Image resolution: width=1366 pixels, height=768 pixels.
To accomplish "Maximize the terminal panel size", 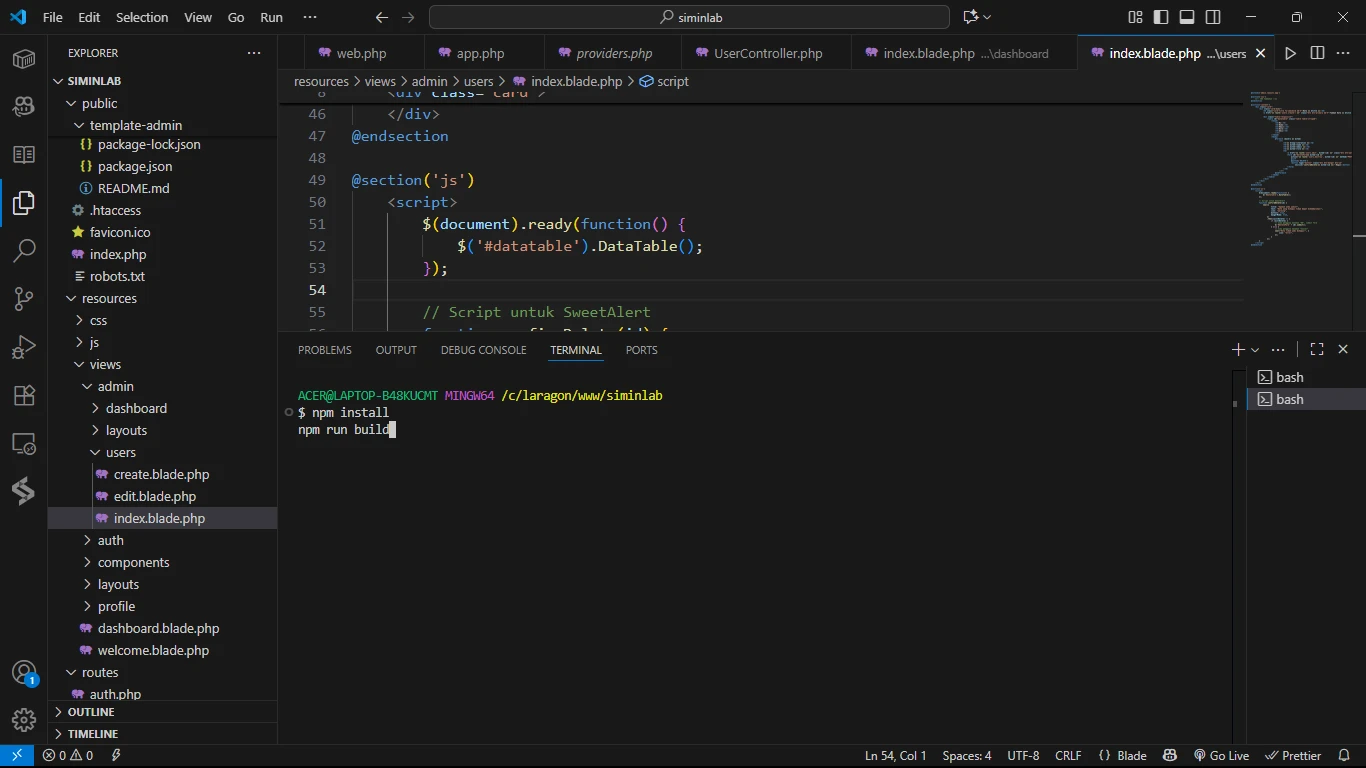I will pos(1317,349).
